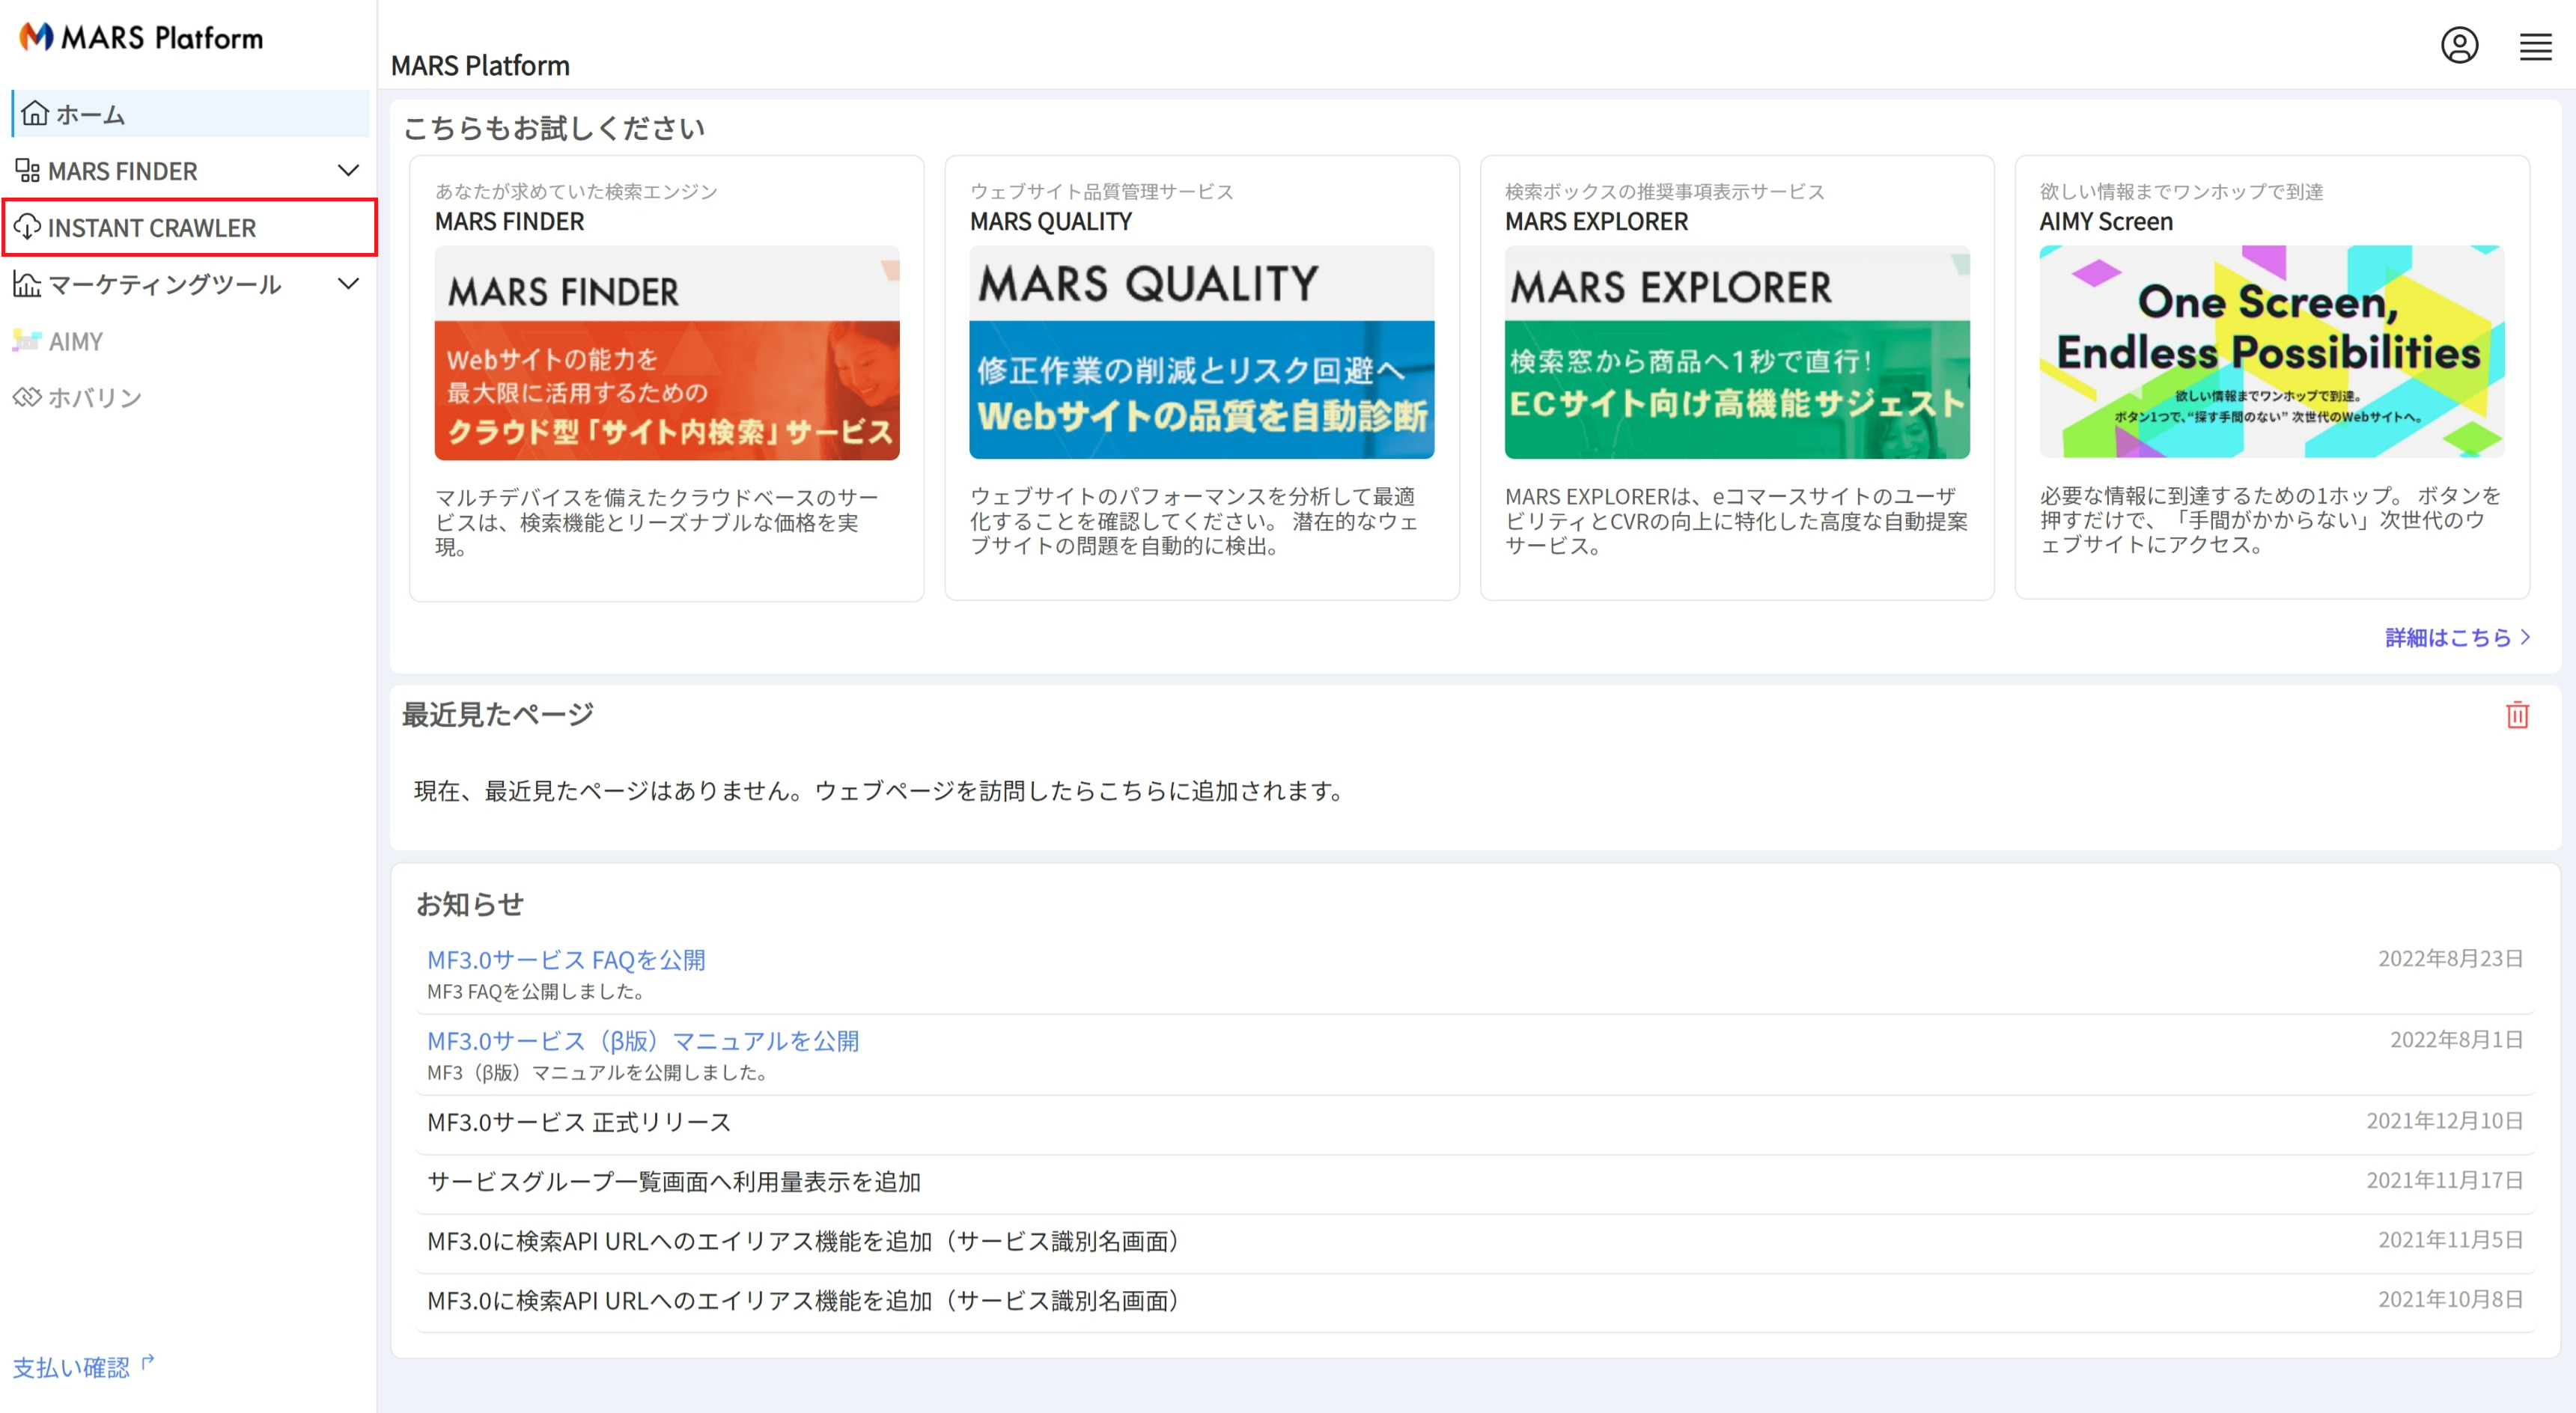Click the AIMY sidebar icon

pyautogui.click(x=27, y=341)
